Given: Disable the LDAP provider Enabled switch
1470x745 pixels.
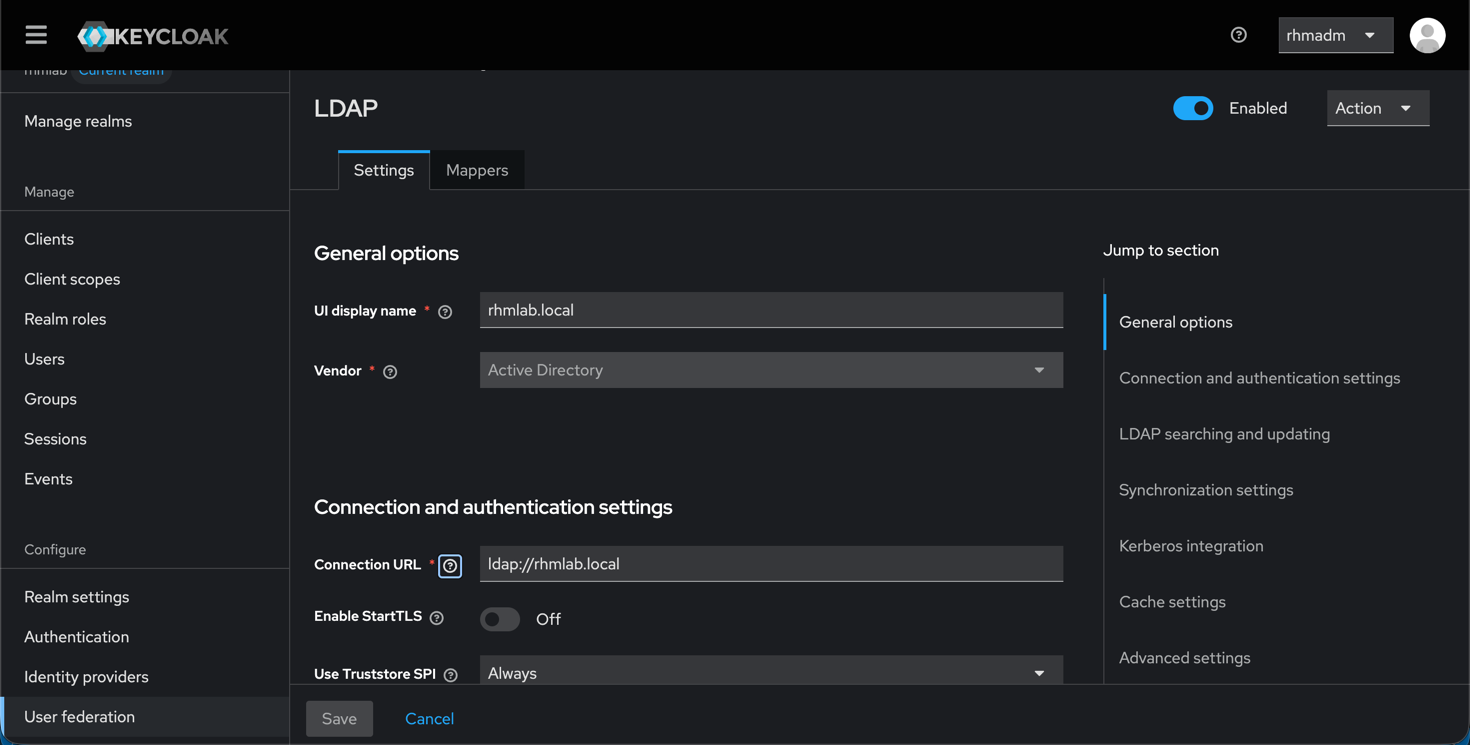Looking at the screenshot, I should [1192, 108].
